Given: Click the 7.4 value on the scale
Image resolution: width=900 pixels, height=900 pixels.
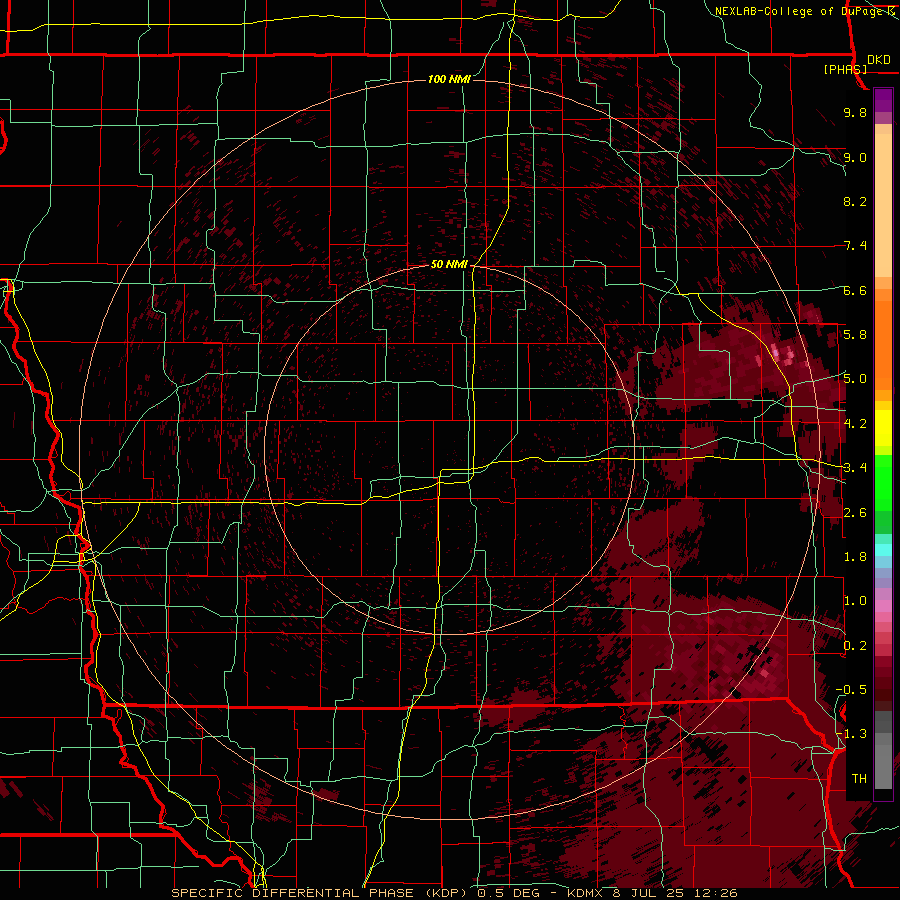Looking at the screenshot, I should [x=855, y=246].
